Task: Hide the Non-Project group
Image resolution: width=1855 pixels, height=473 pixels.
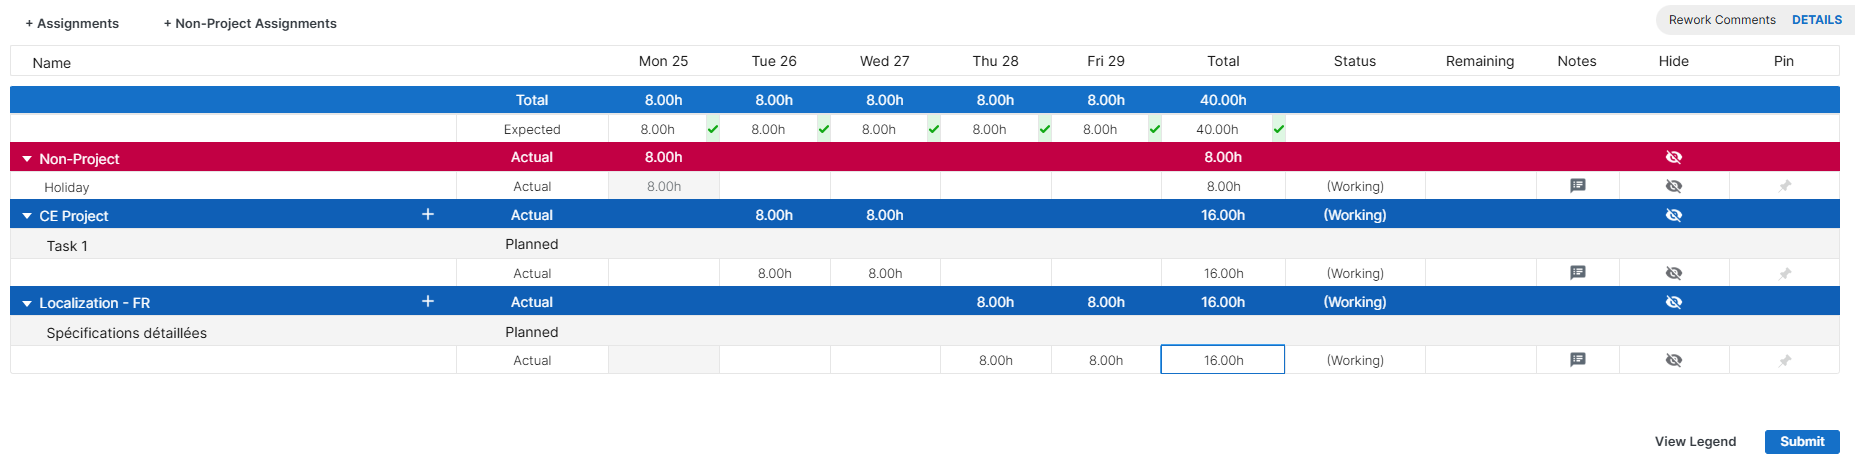Action: pos(1673,157)
